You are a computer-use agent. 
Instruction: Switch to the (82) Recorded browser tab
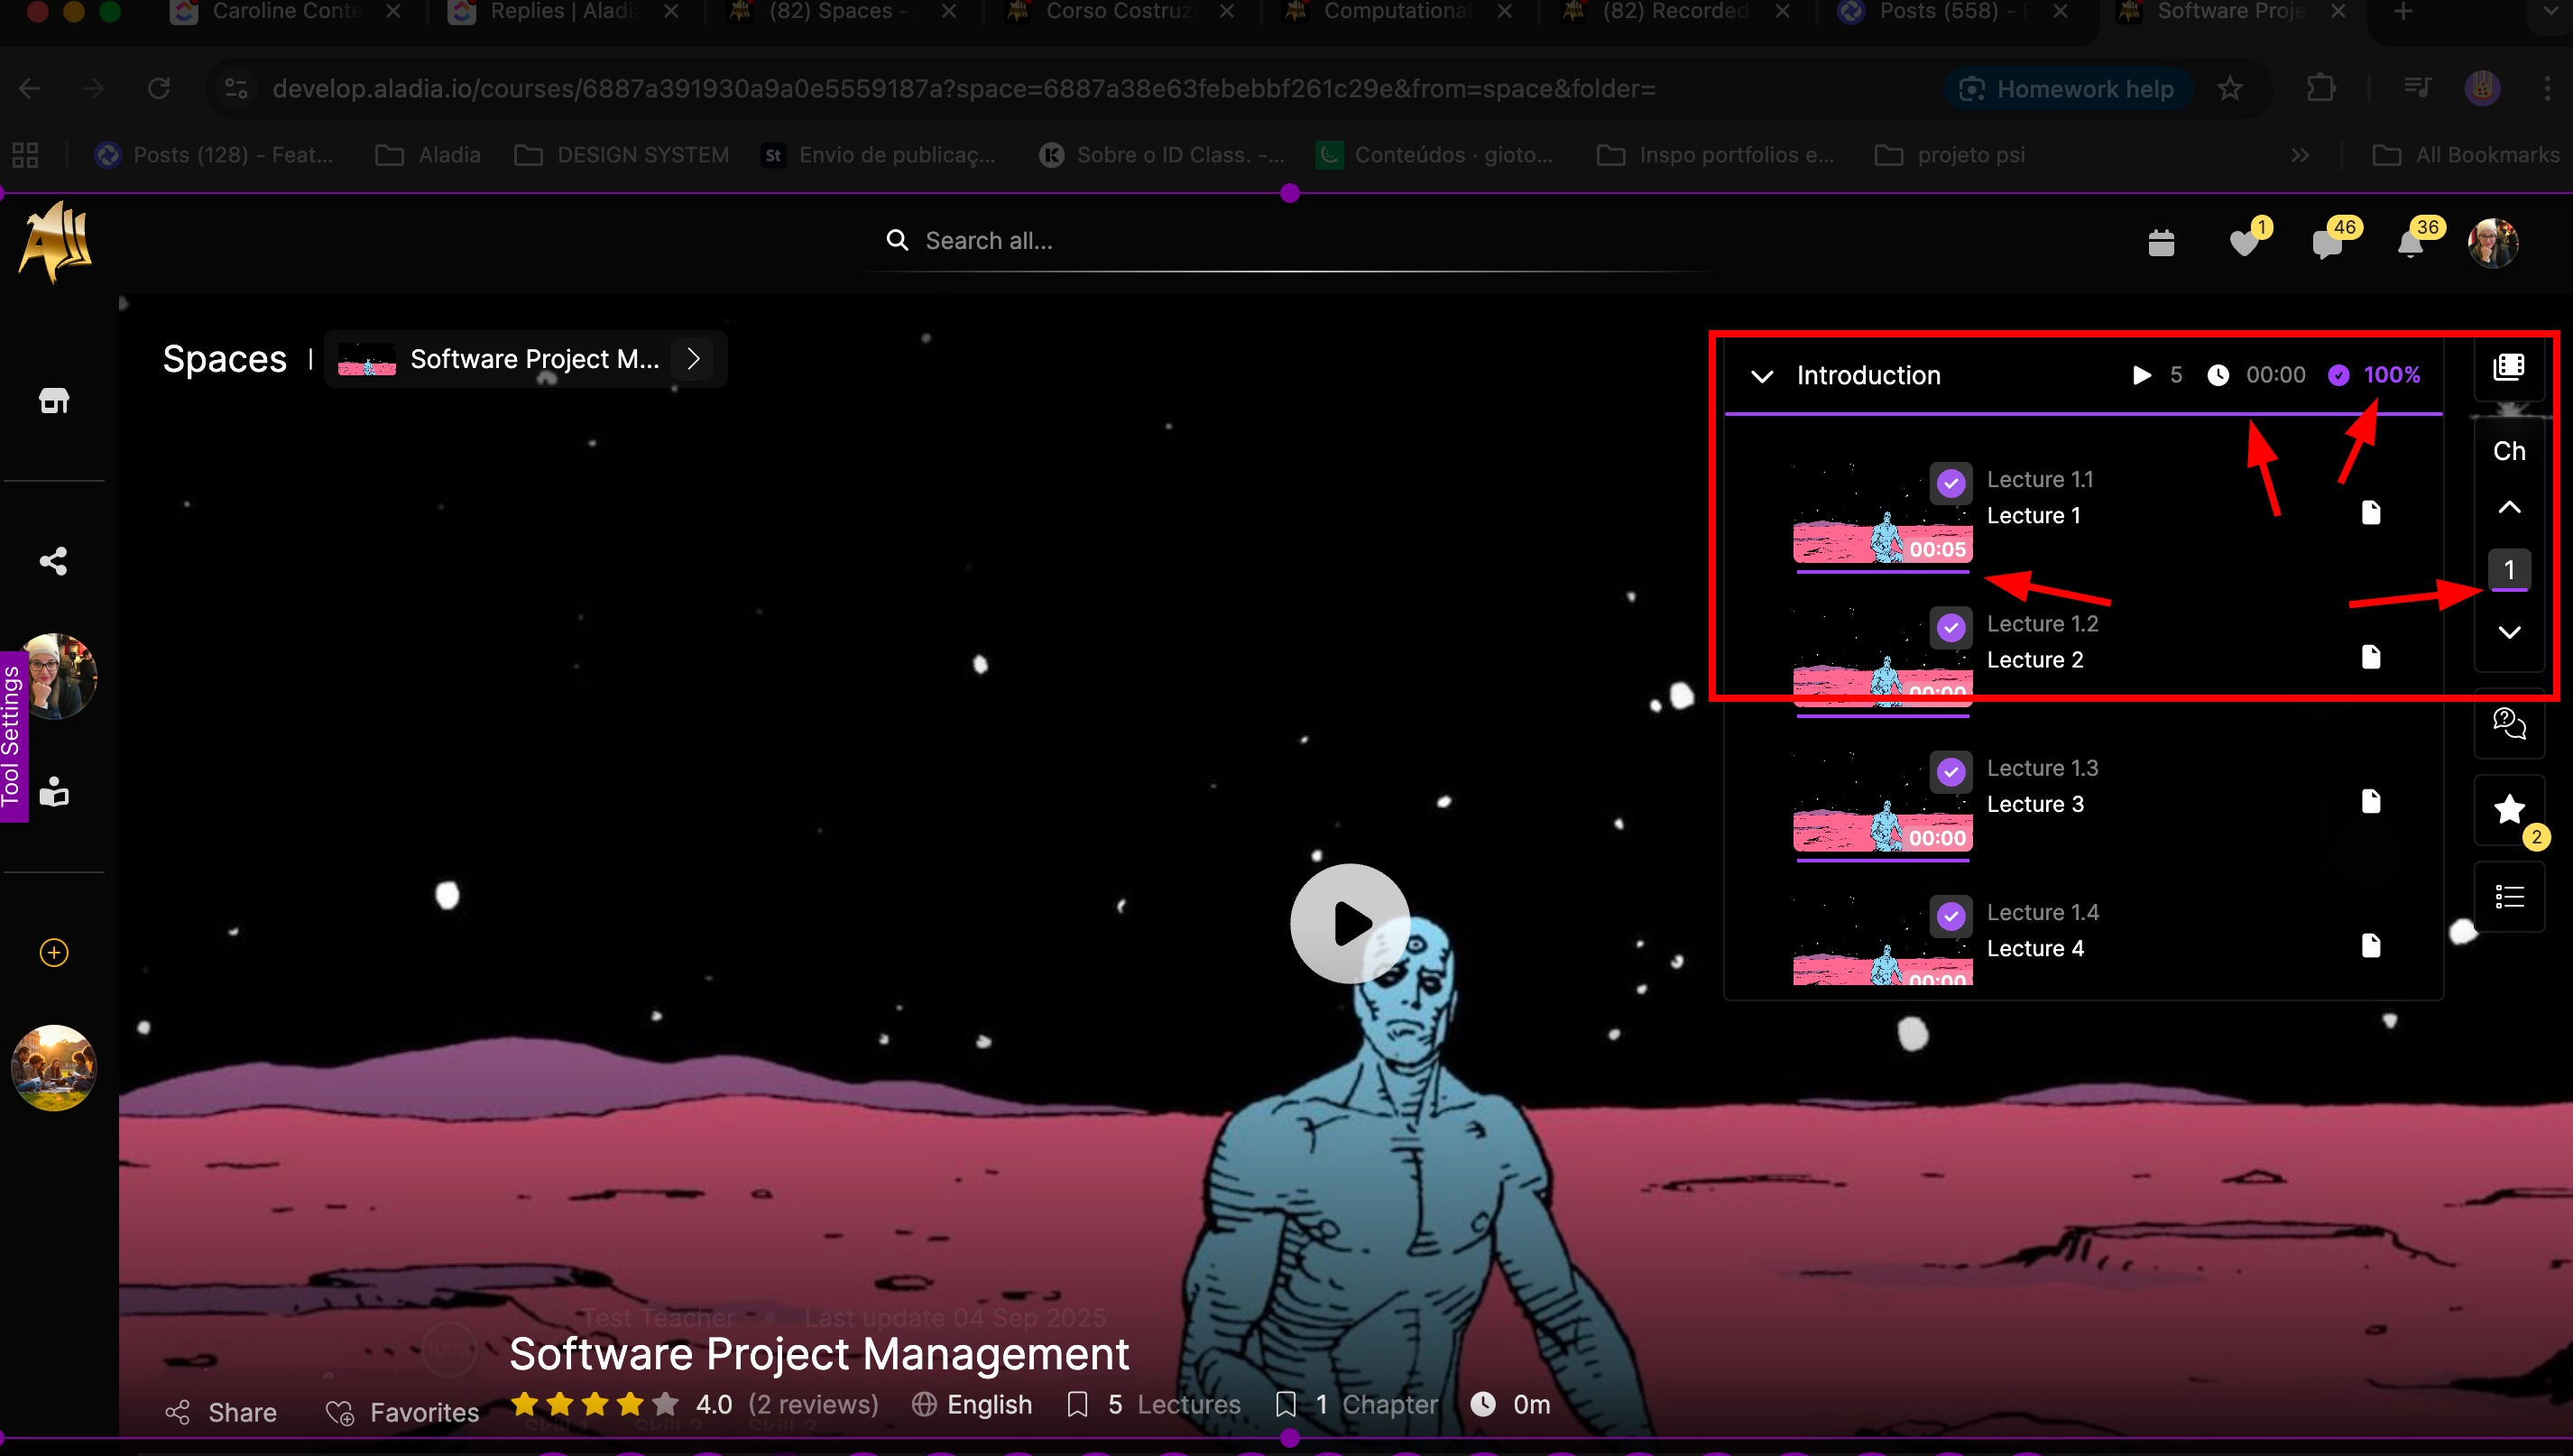click(1676, 12)
